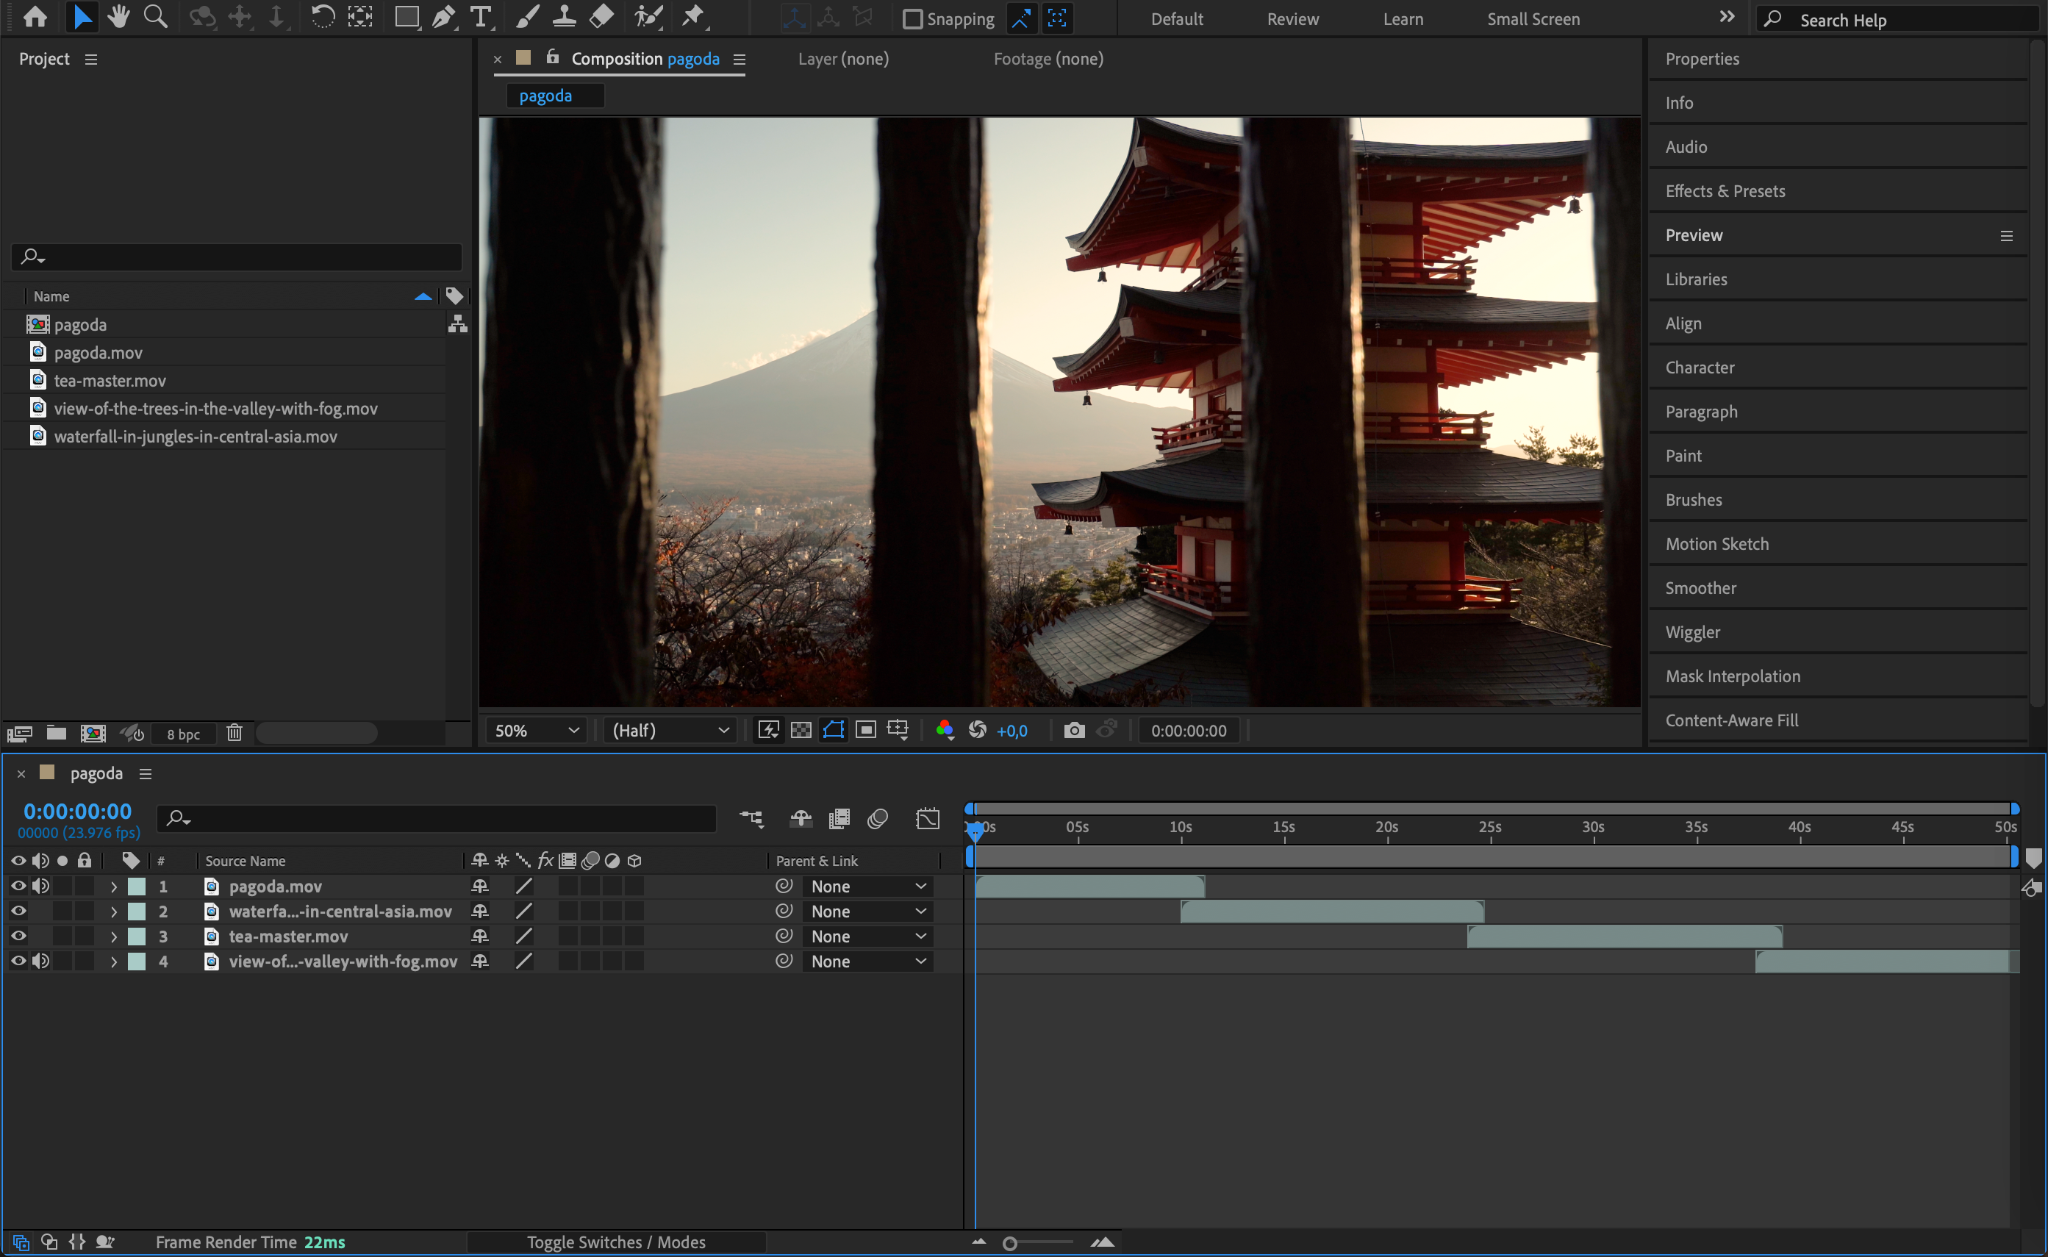Open the Effects & Presets panel
Viewport: 2048px width, 1257px height.
(x=1725, y=191)
